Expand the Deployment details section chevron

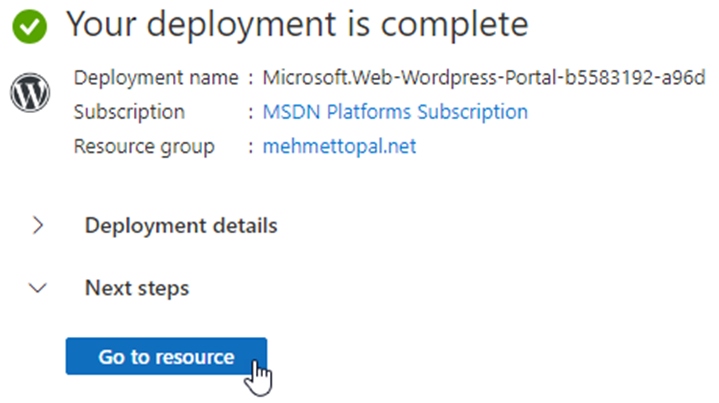(x=38, y=226)
